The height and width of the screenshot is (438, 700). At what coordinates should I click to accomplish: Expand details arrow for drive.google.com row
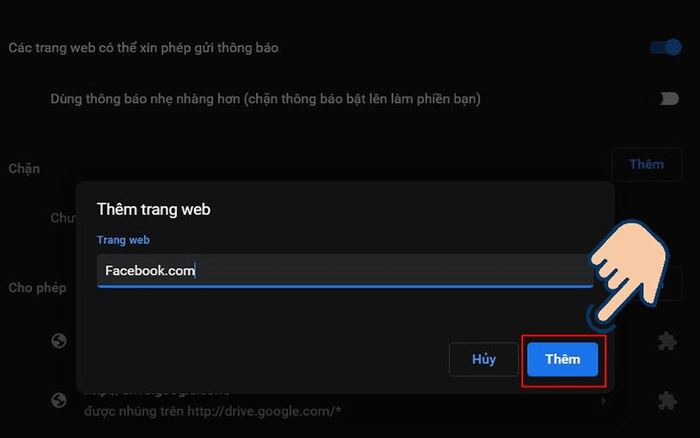click(x=604, y=400)
